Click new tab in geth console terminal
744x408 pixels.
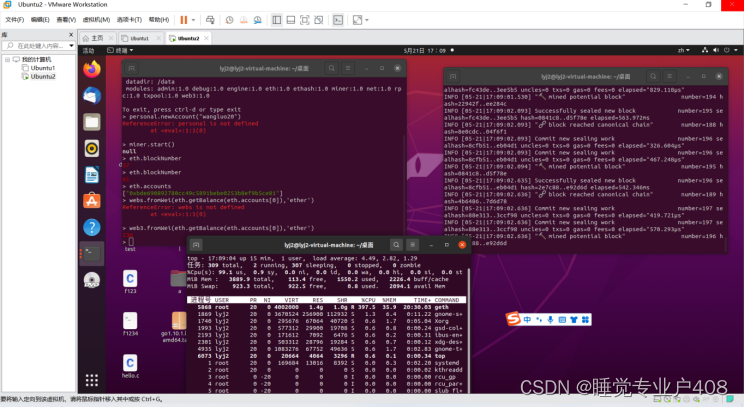click(x=131, y=68)
